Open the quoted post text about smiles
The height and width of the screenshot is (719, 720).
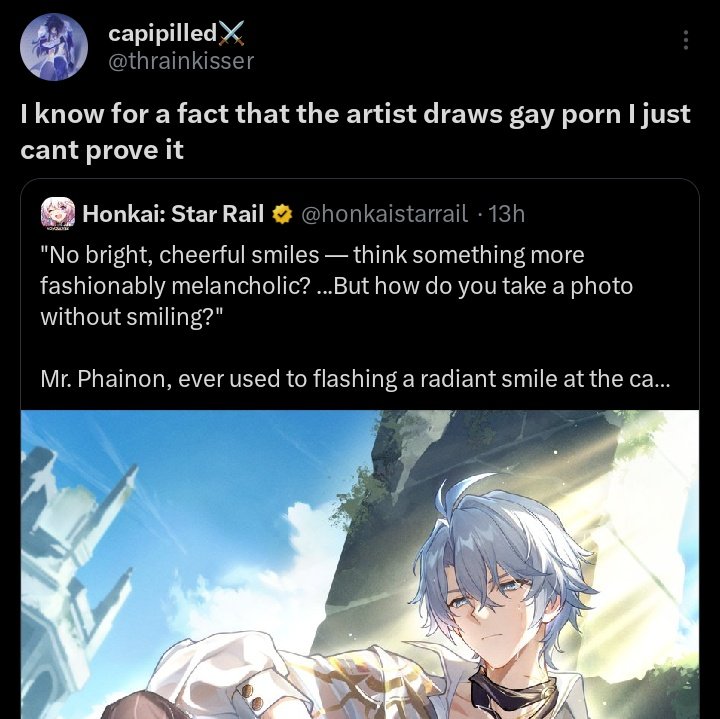click(x=336, y=286)
